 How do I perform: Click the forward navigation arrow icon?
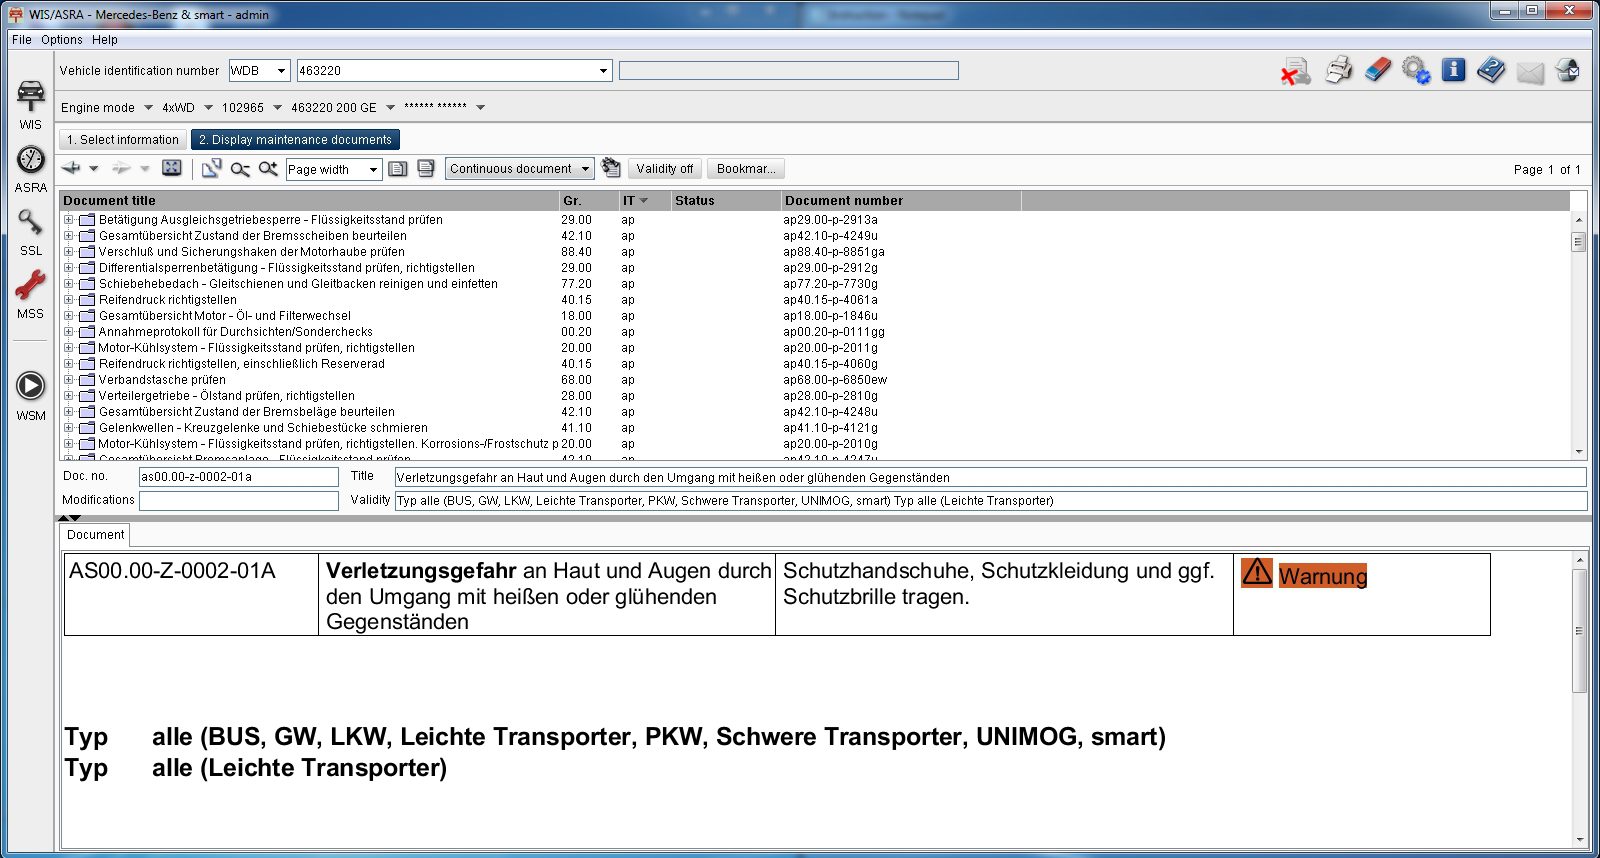[x=121, y=168]
